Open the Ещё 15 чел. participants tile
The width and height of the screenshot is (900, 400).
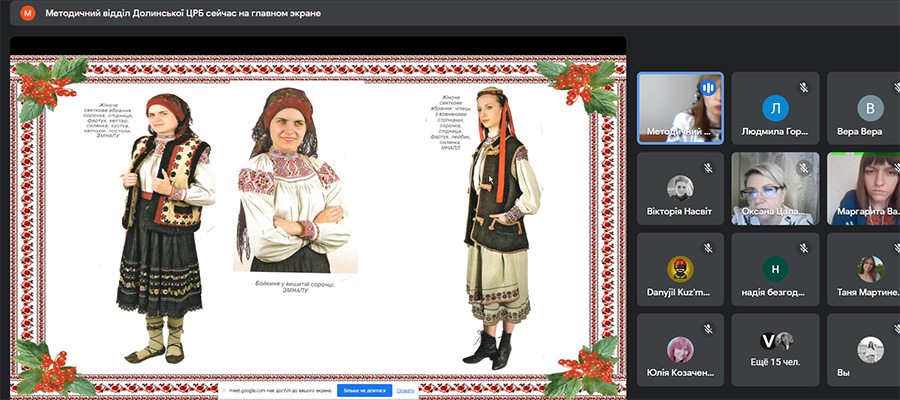click(775, 349)
